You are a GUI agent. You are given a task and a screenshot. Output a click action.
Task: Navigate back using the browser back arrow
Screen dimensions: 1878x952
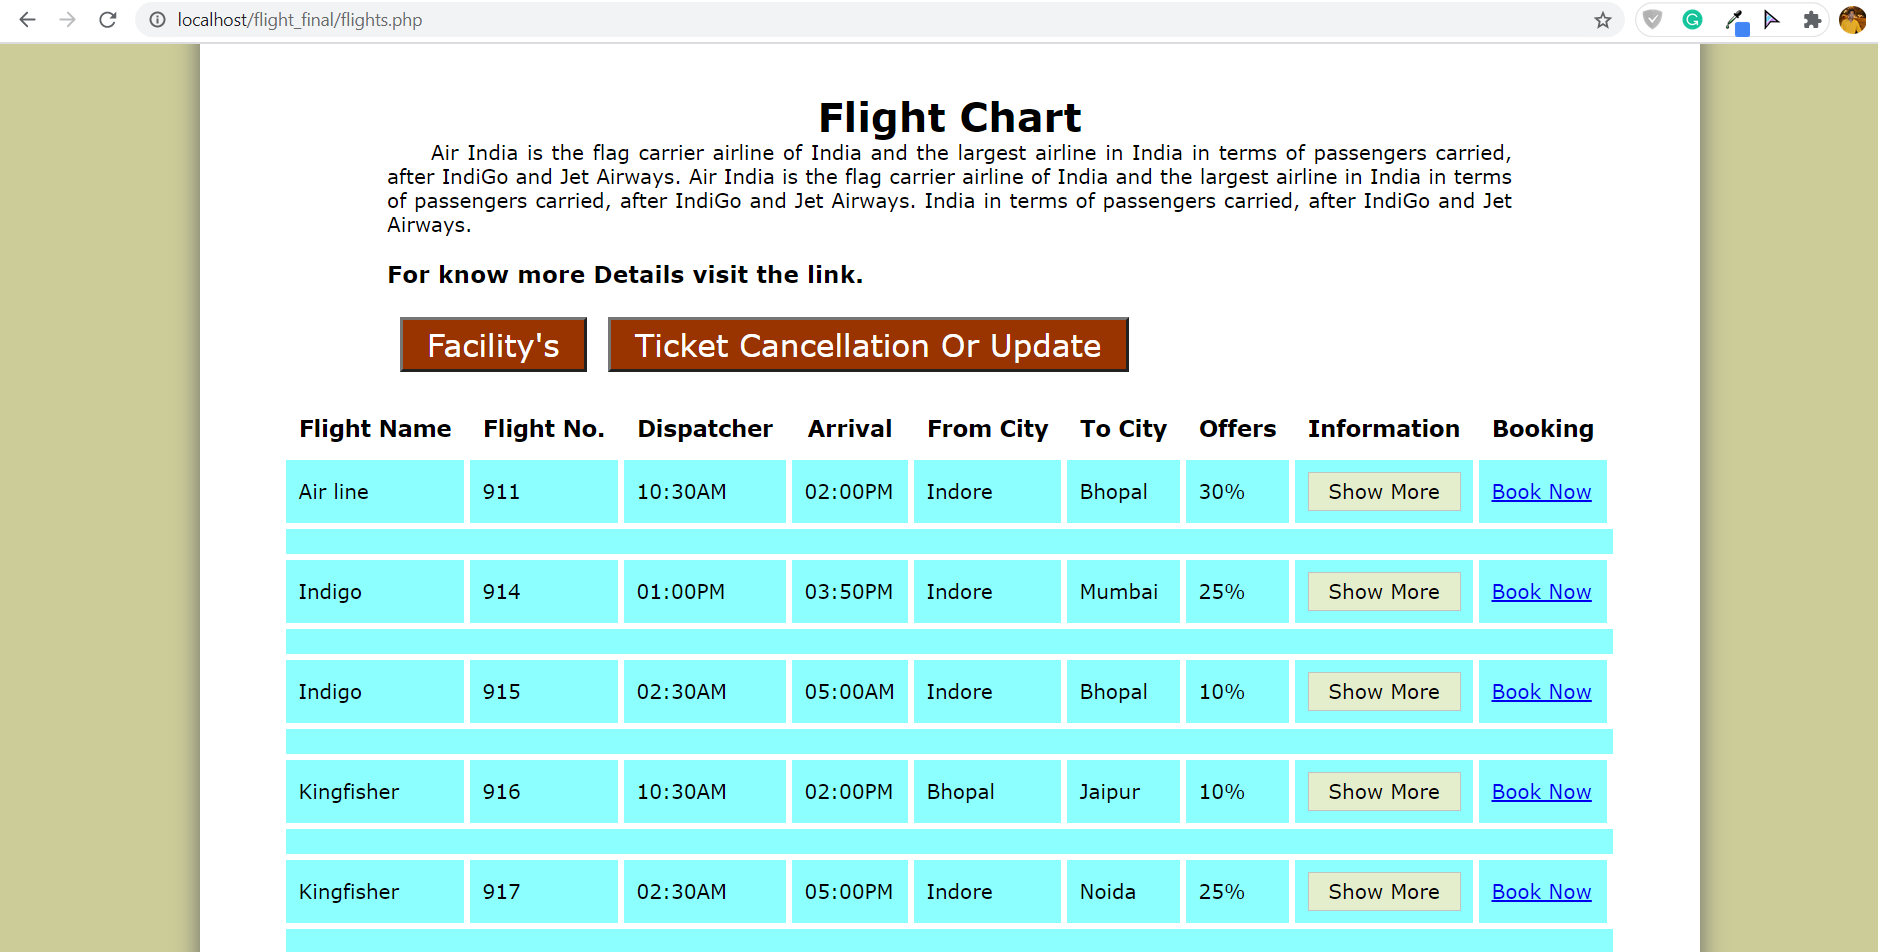(x=27, y=19)
